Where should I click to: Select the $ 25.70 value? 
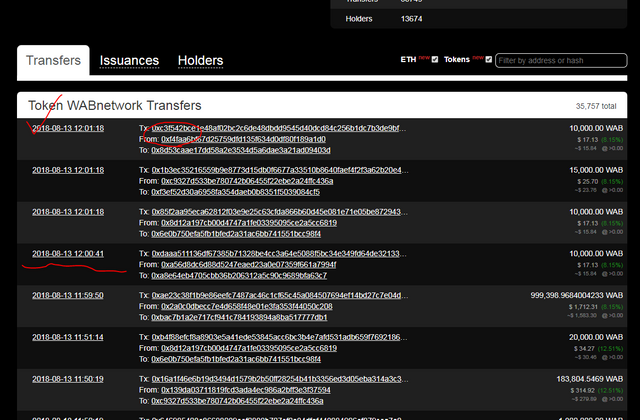tap(587, 181)
